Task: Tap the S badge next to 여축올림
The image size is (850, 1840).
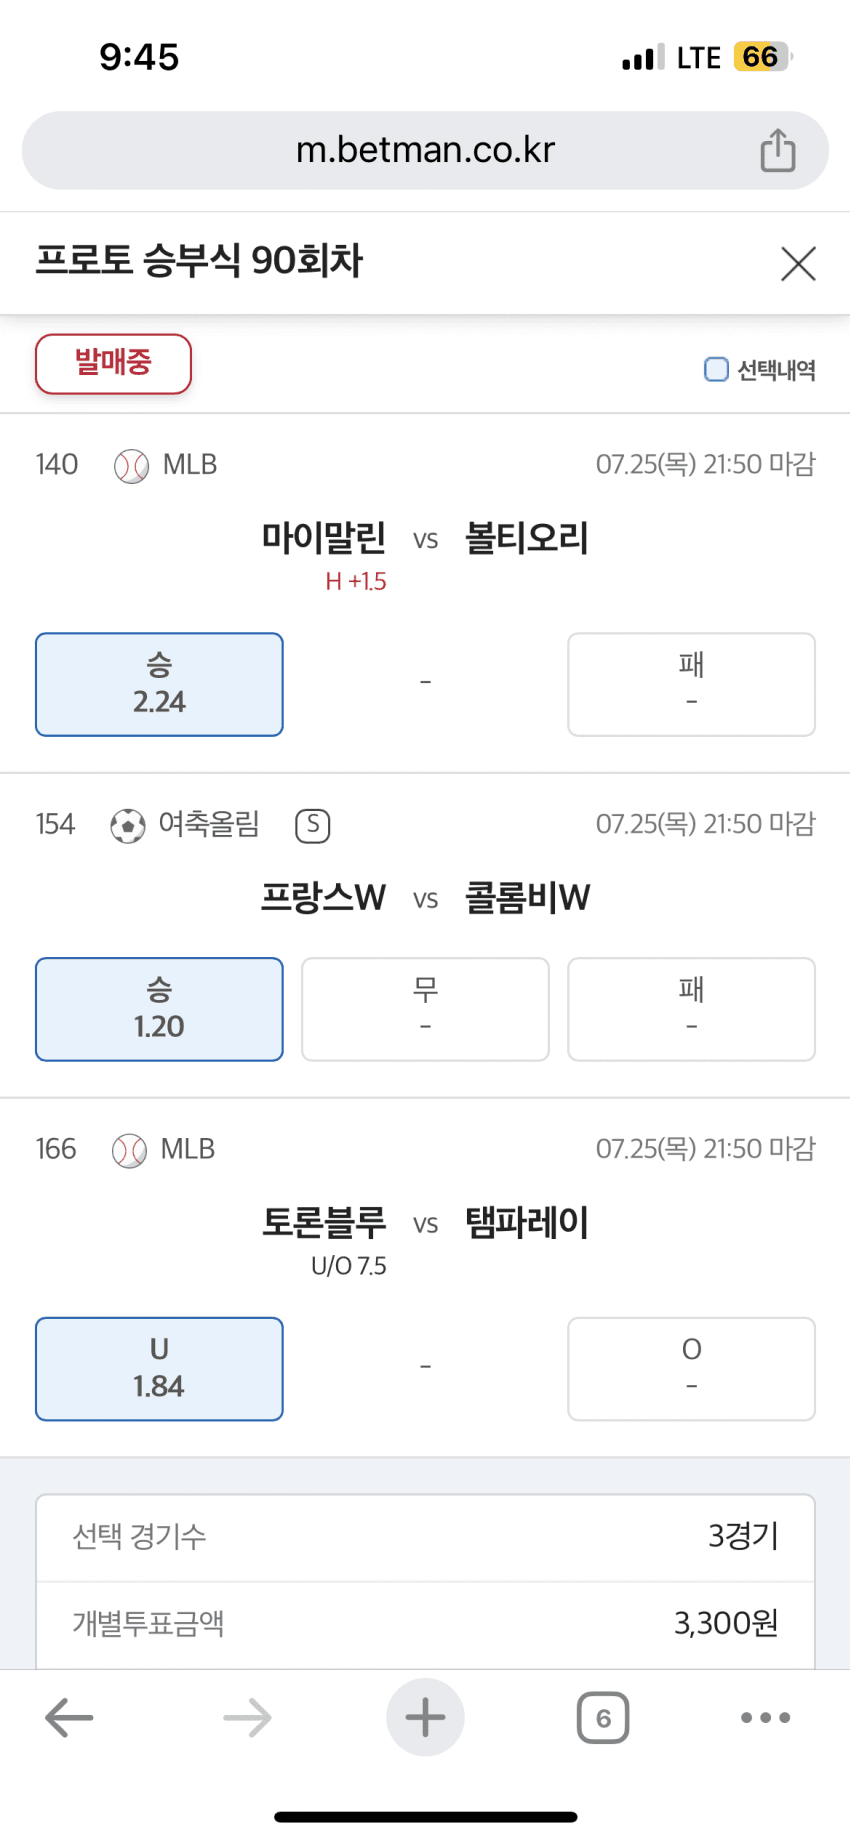Action: tap(313, 826)
